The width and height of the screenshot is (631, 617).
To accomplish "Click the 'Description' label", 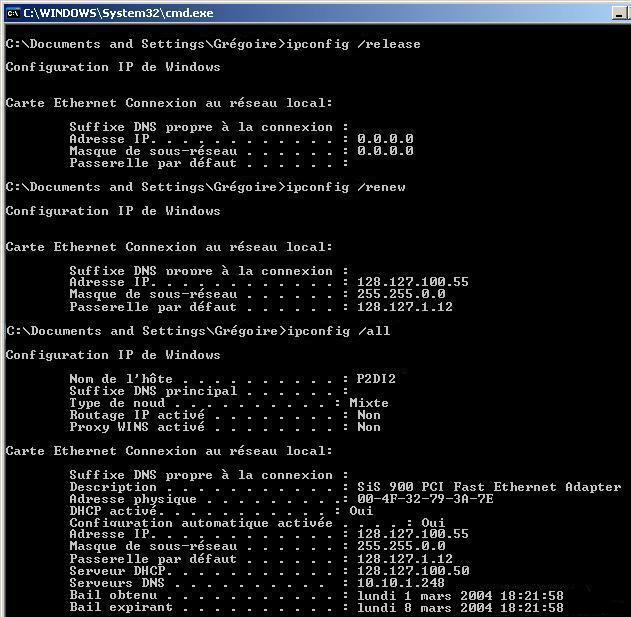I will (113, 487).
